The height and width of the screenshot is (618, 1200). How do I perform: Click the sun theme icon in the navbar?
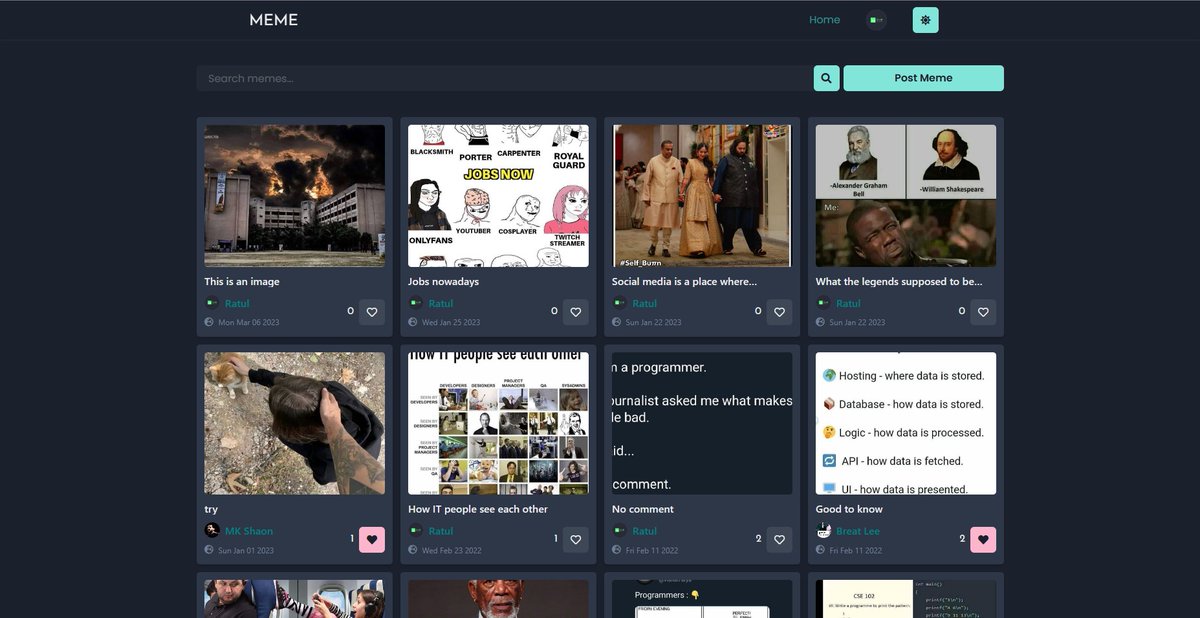click(925, 19)
